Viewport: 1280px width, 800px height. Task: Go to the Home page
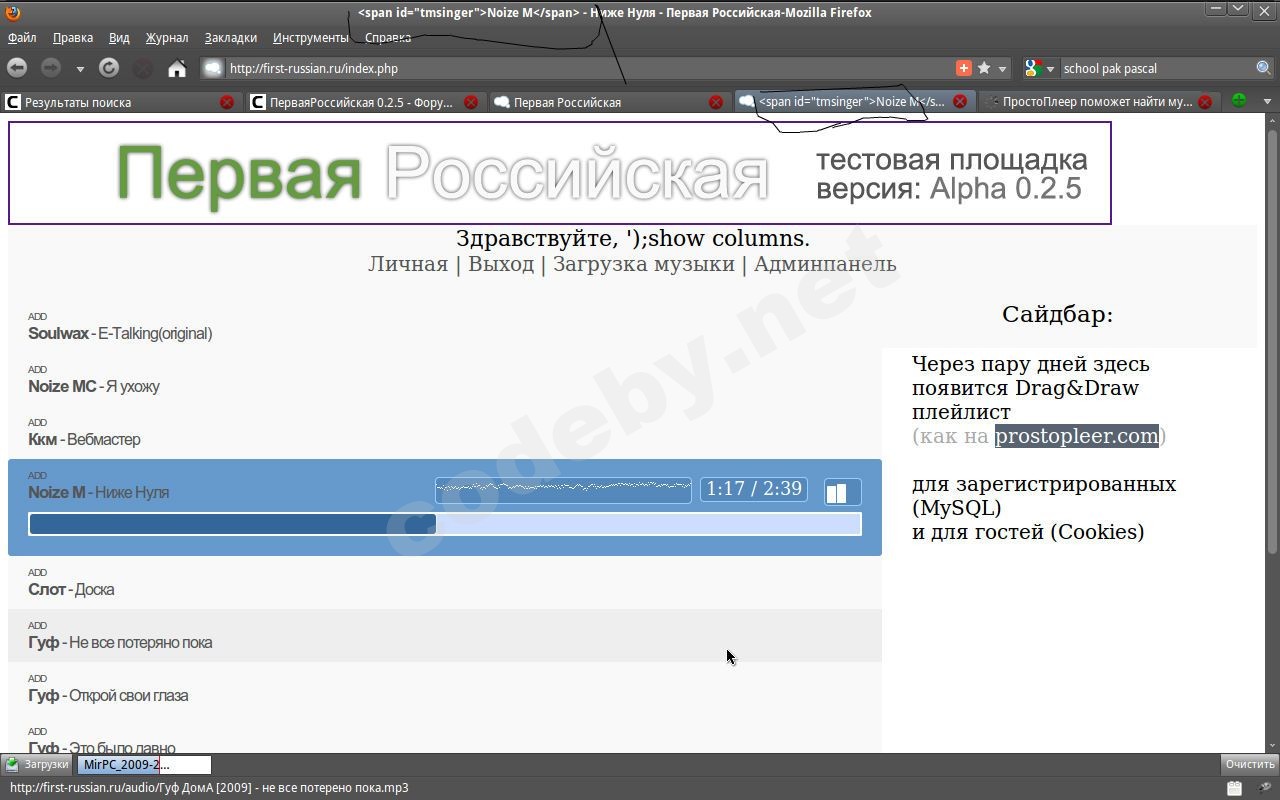(177, 68)
